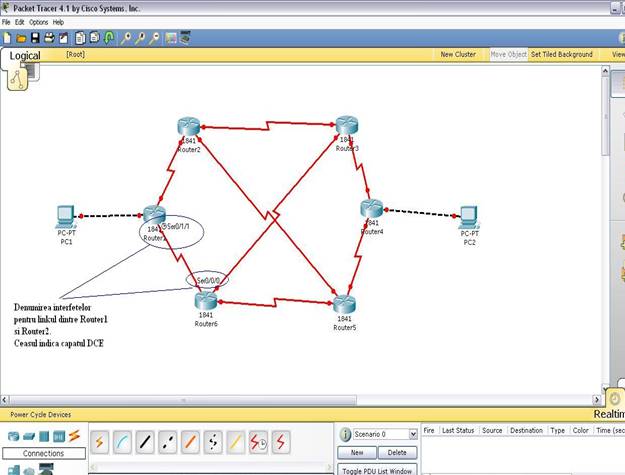625x475 pixels.
Task: Choose the Serial DCE cable with clock
Action: pyautogui.click(x=258, y=442)
